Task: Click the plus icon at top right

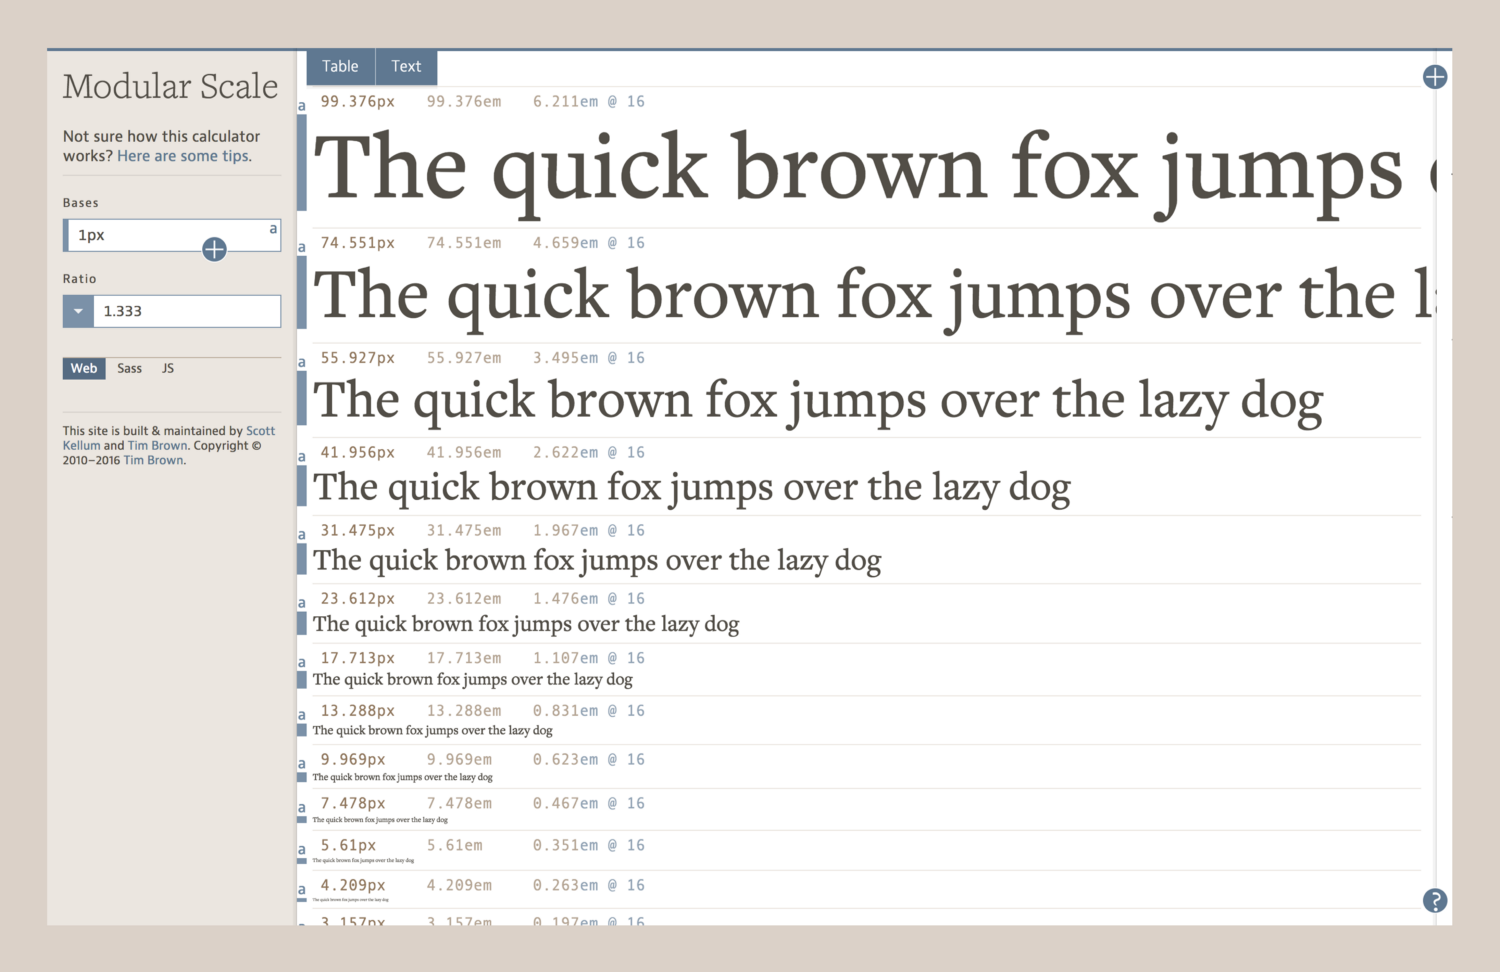Action: (1435, 77)
